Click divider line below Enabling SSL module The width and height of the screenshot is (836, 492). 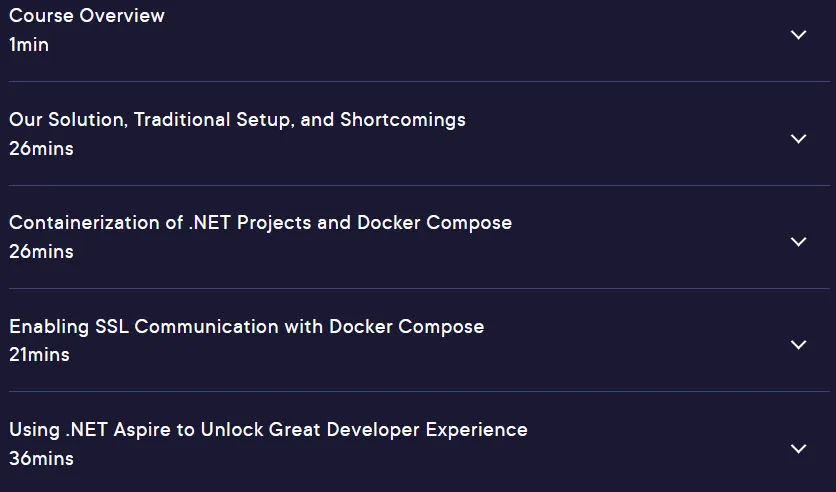pyautogui.click(x=419, y=391)
